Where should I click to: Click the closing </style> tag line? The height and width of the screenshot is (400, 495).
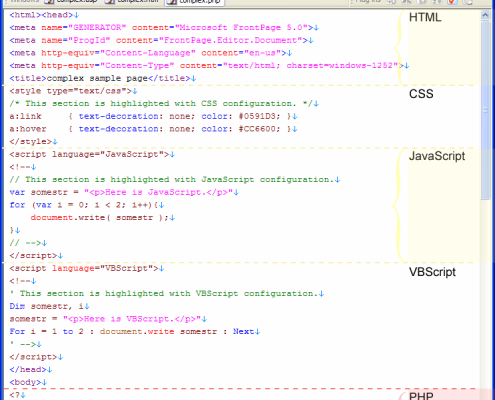coord(33,142)
